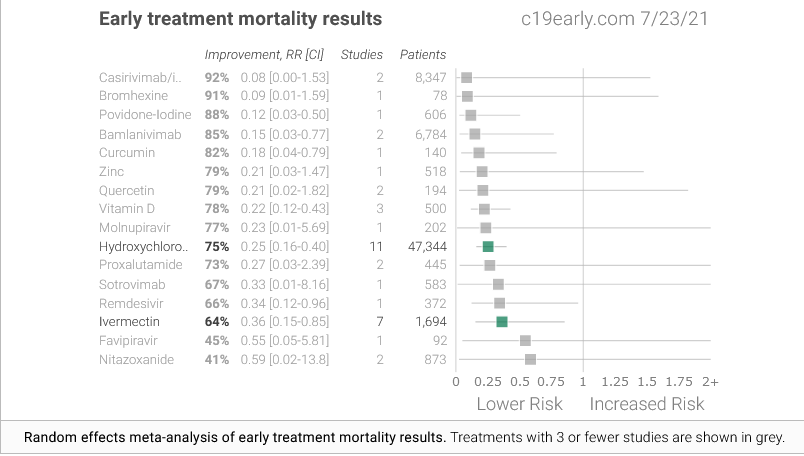Image resolution: width=804 pixels, height=456 pixels.
Task: Click the grey Nitazoxanide square marker
Action: [x=530, y=359]
